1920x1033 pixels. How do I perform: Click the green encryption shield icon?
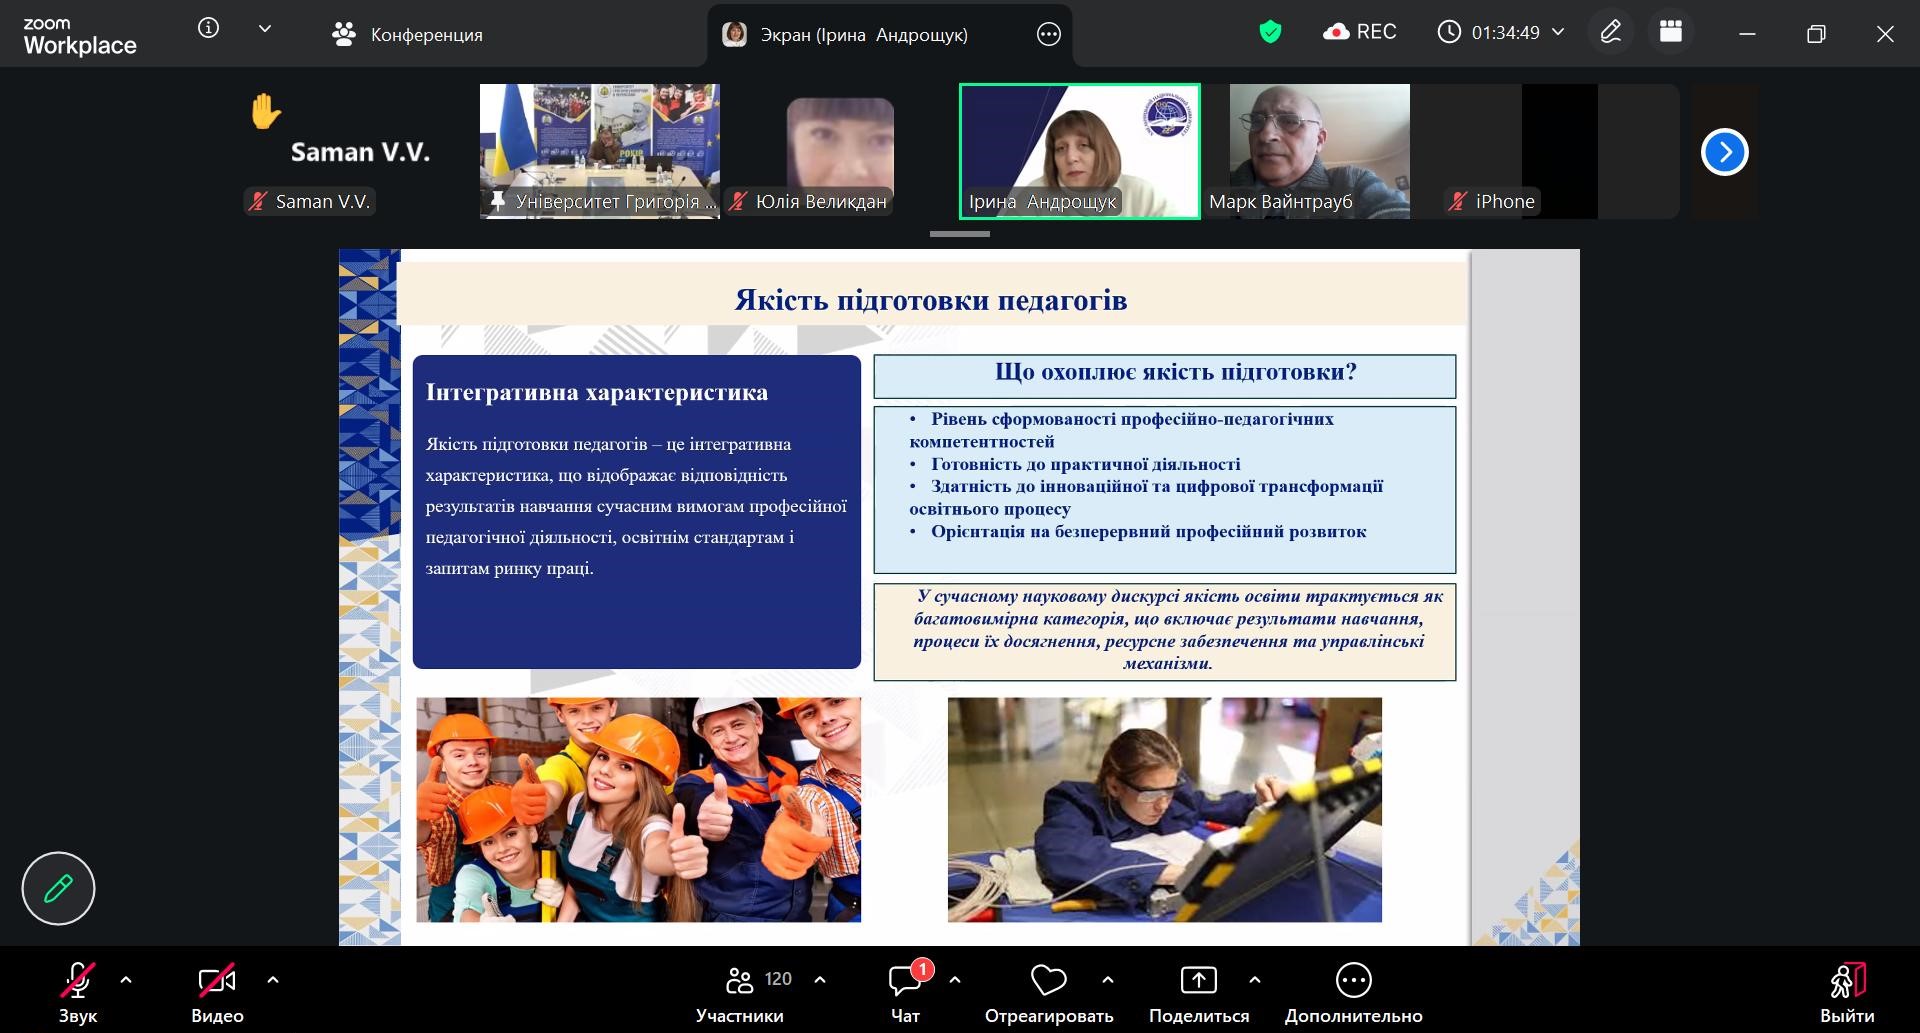tap(1270, 33)
